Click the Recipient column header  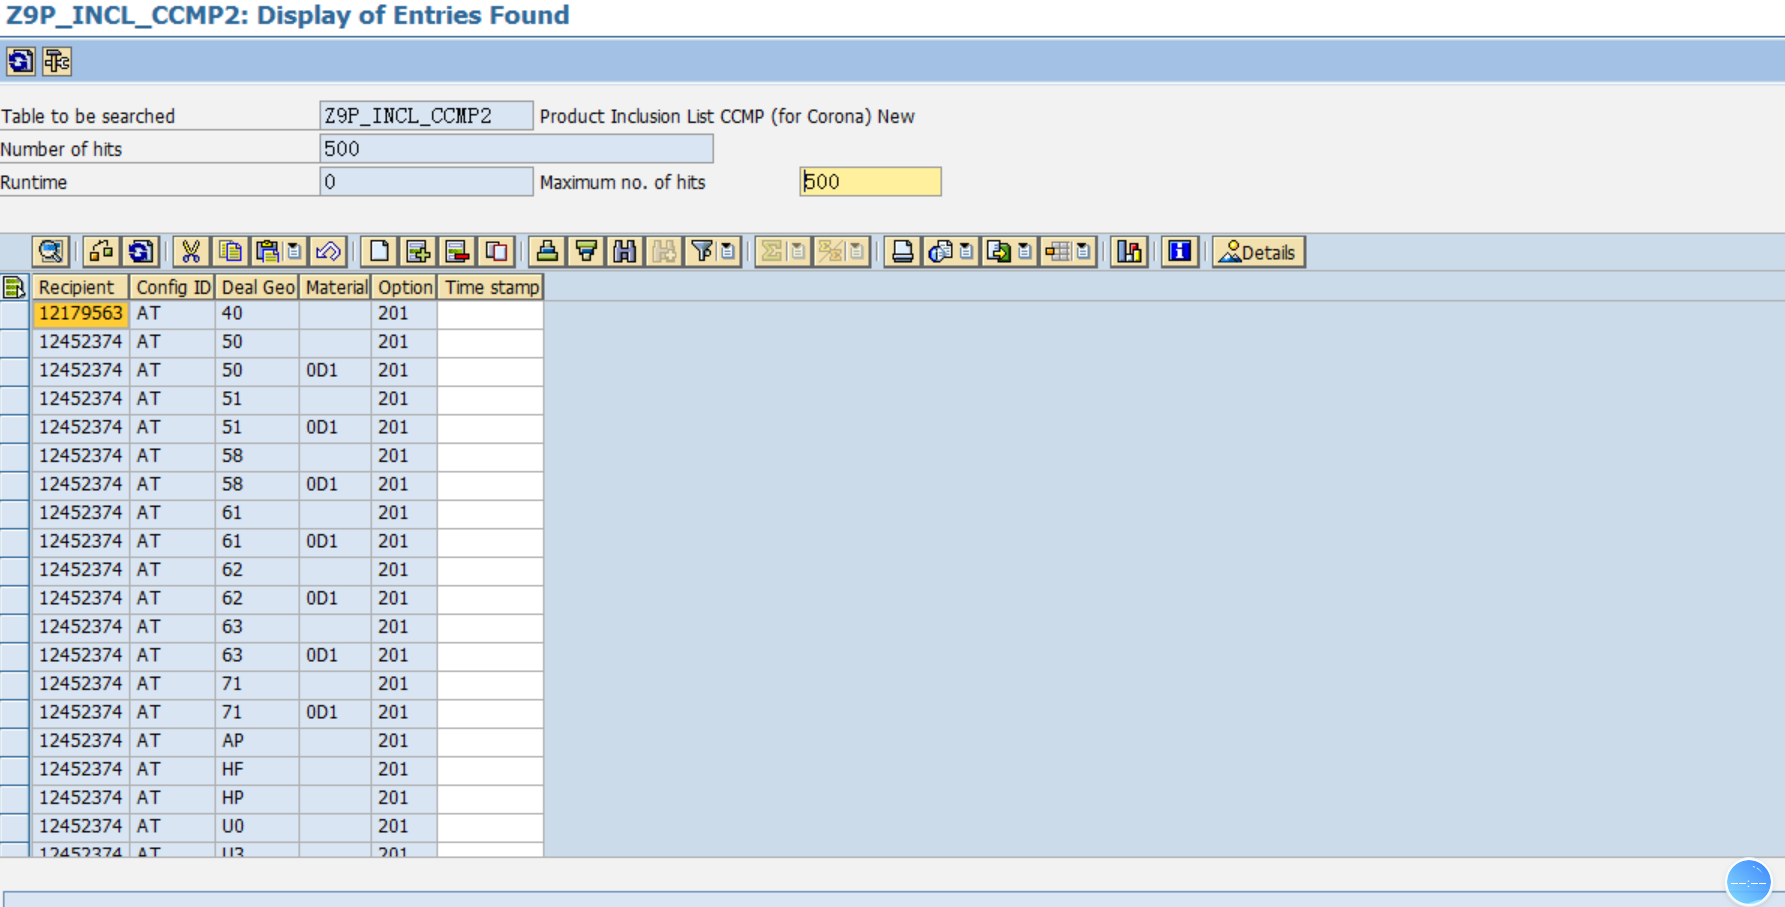(x=79, y=288)
